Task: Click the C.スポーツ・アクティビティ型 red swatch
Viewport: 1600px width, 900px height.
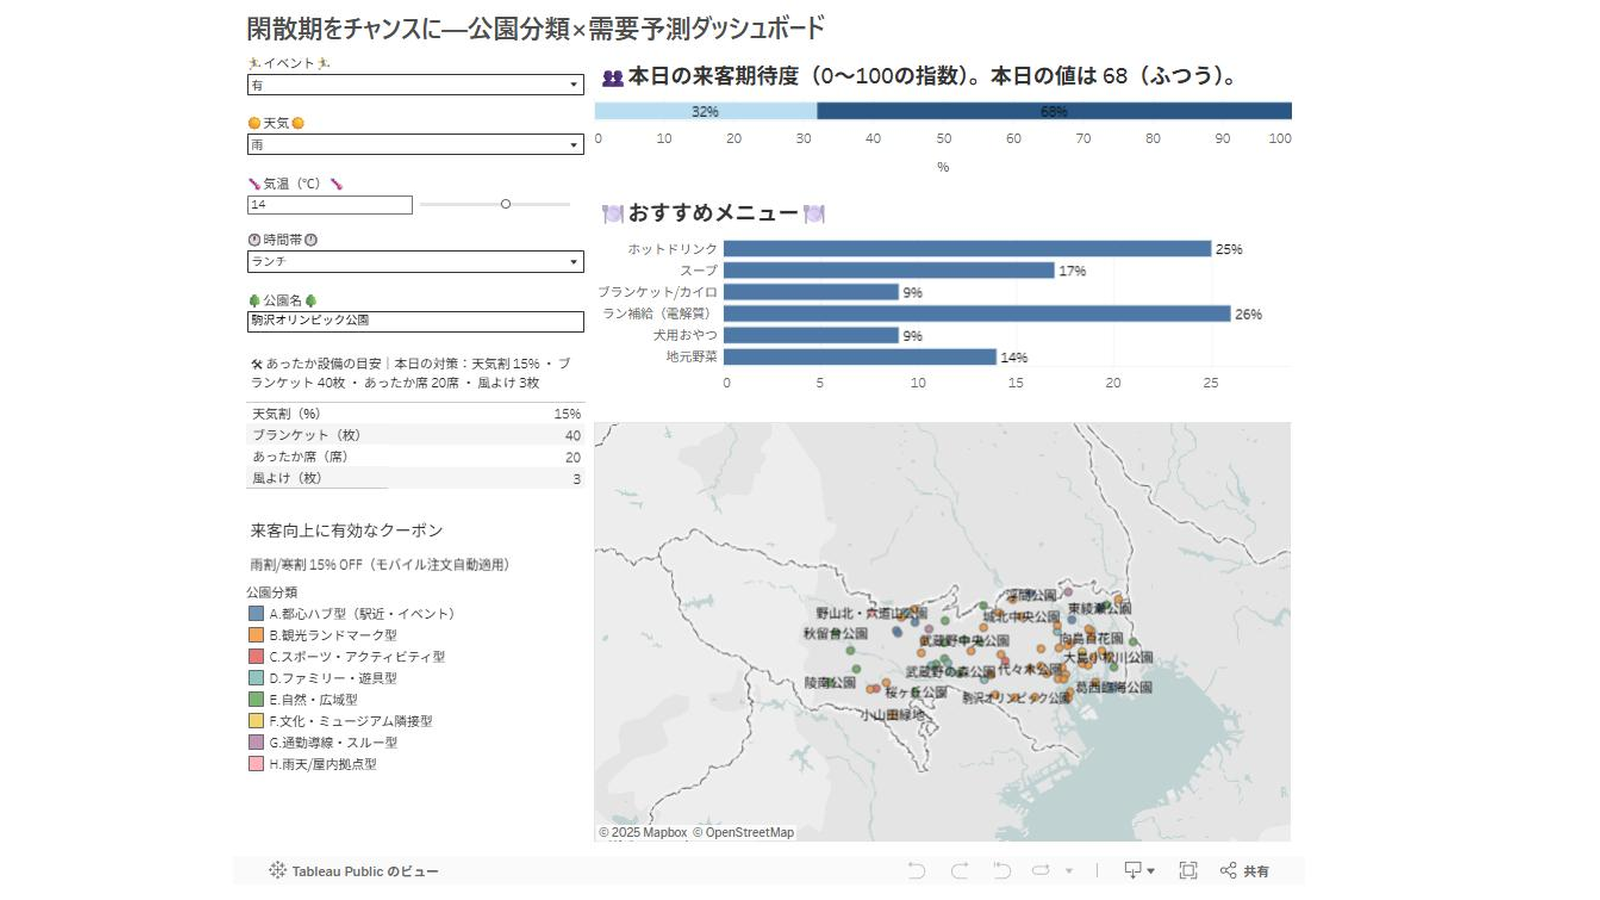Action: click(256, 656)
